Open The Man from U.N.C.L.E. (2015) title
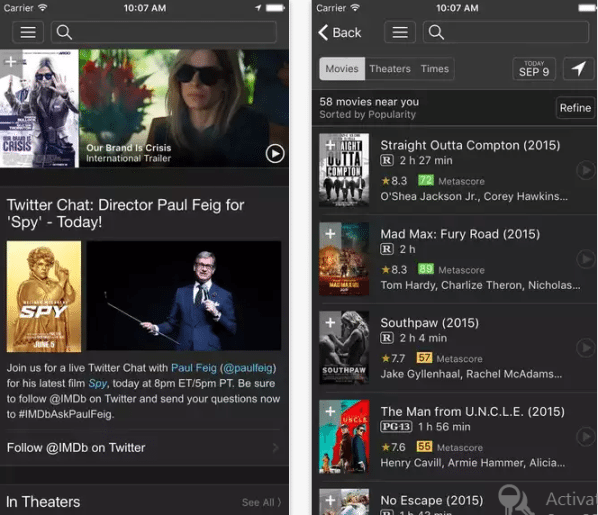 coord(473,412)
